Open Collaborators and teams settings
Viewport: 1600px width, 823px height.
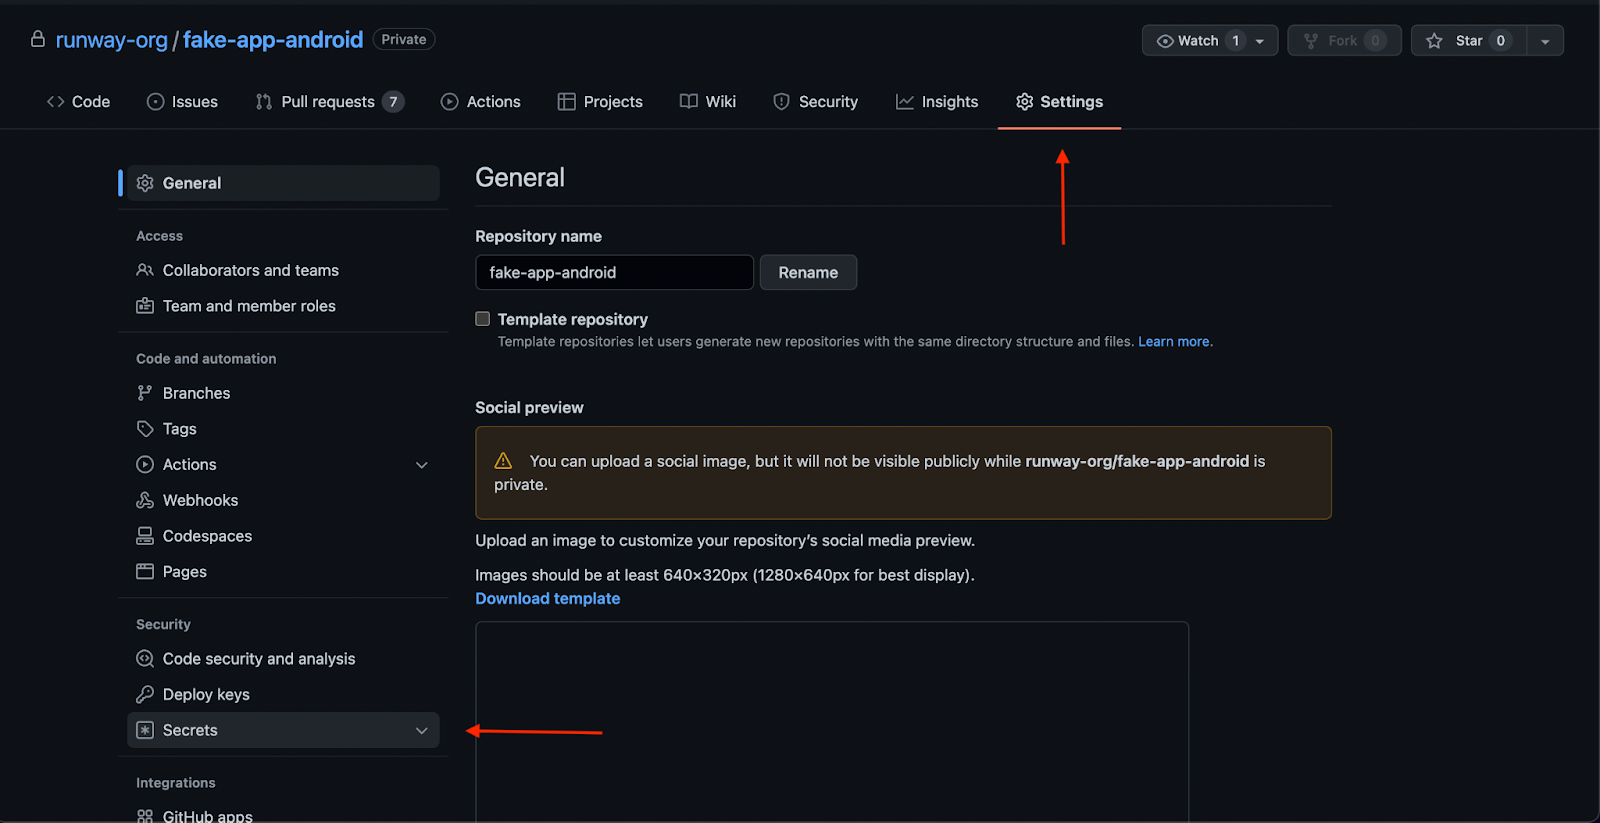tap(283, 270)
